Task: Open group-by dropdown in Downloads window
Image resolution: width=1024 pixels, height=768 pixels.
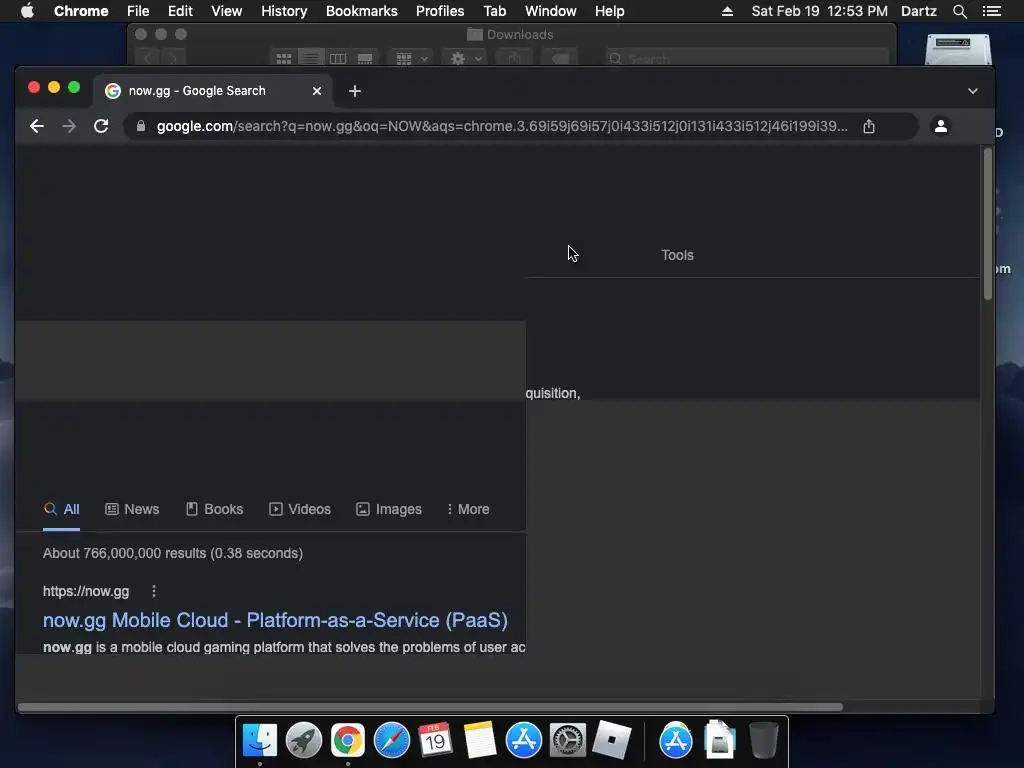Action: pos(411,59)
